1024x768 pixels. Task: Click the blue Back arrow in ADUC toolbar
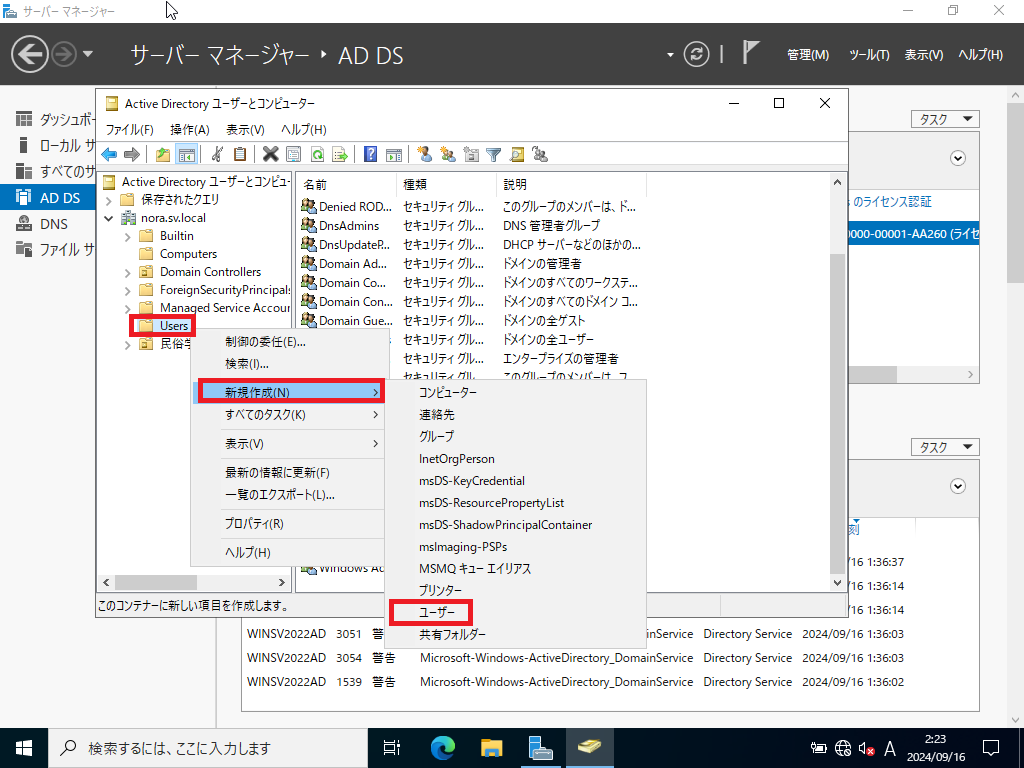pos(109,154)
